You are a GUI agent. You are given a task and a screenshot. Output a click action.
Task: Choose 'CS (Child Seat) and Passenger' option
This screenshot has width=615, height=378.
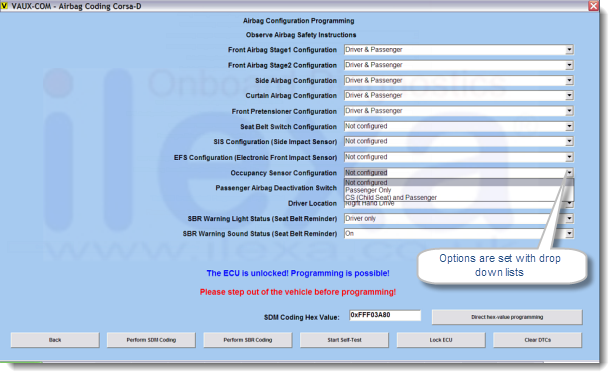459,198
